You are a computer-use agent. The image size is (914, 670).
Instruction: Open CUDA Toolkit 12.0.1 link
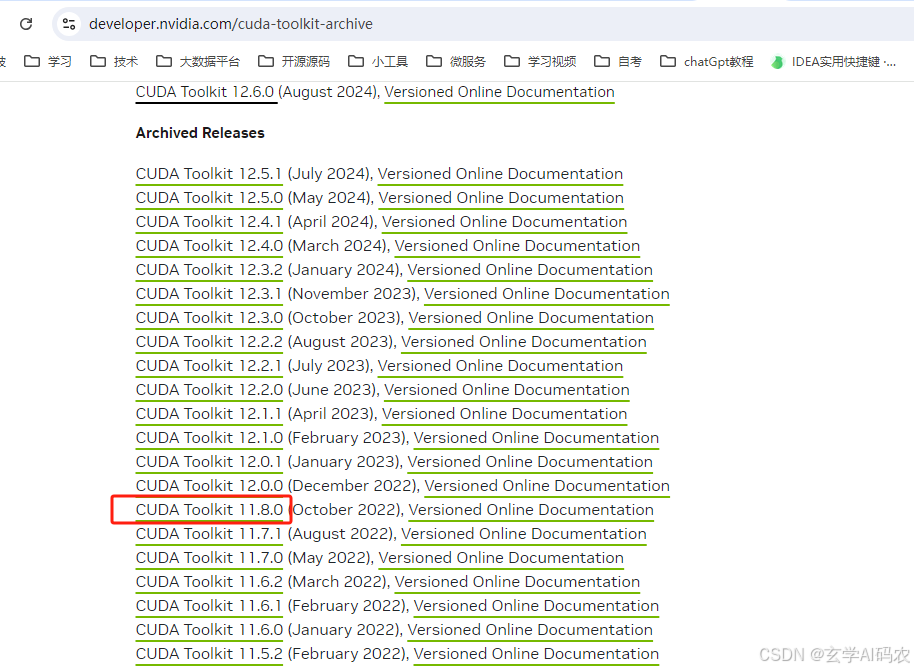coord(209,462)
